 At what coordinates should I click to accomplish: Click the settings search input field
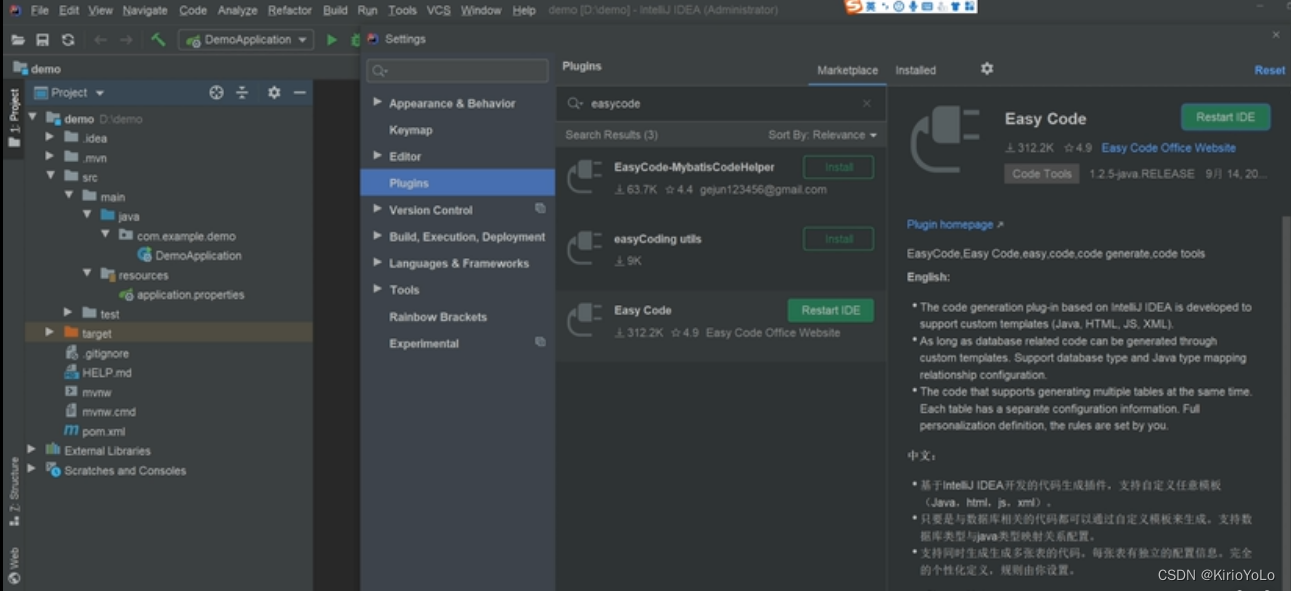click(x=457, y=70)
